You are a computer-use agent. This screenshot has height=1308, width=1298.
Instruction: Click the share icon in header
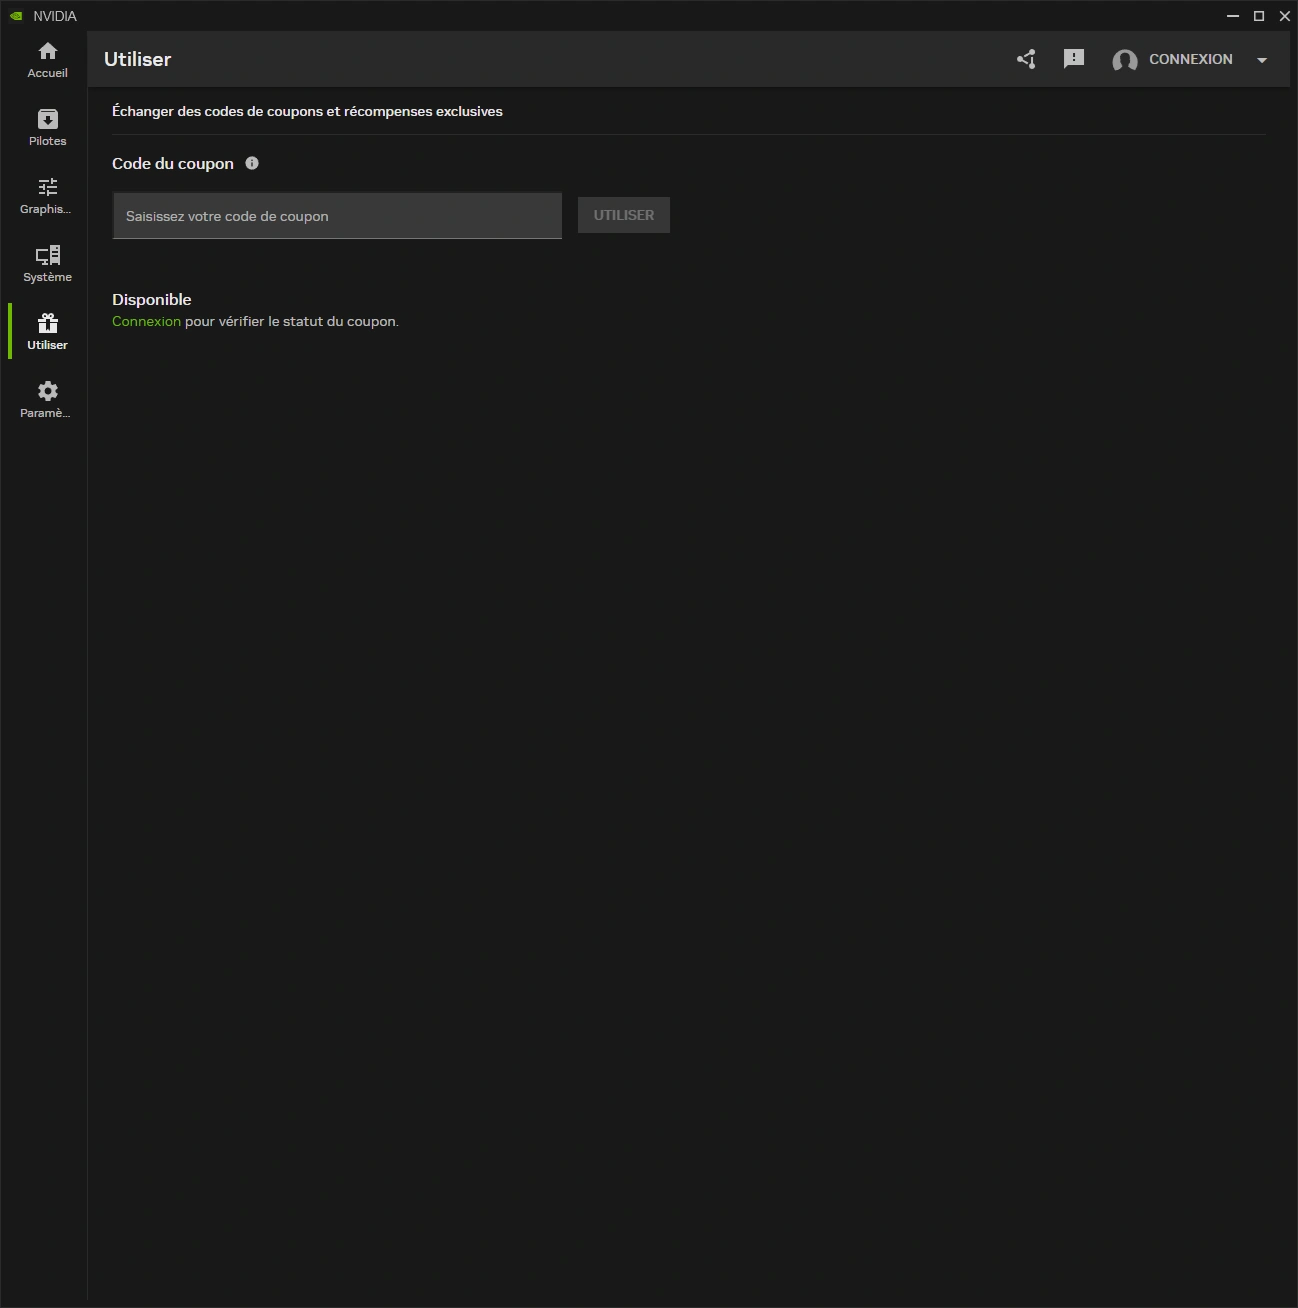[x=1026, y=59]
